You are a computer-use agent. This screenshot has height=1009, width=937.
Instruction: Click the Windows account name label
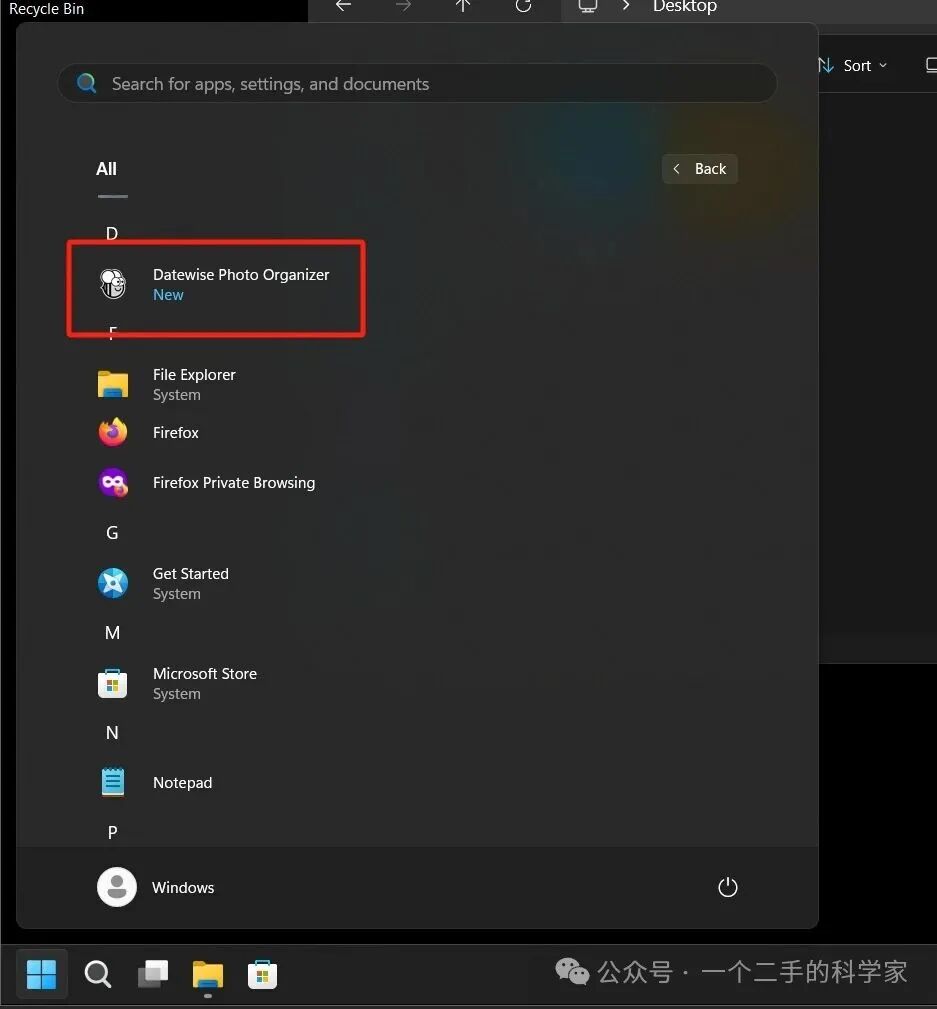pos(183,887)
